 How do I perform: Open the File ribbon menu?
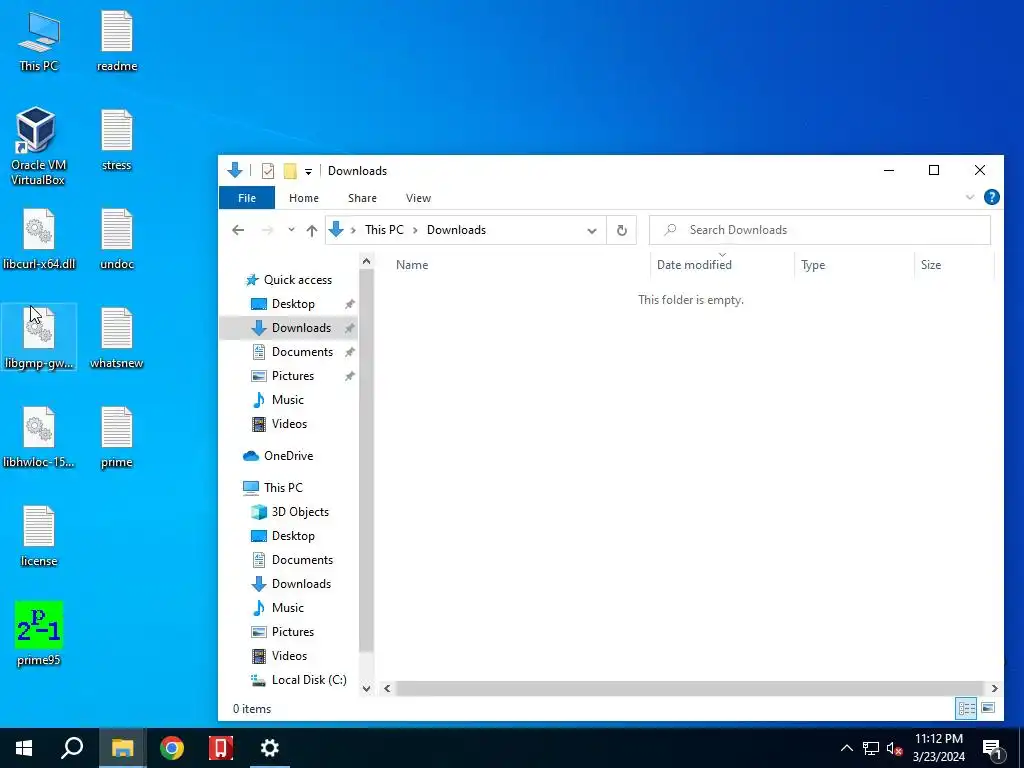click(x=247, y=198)
